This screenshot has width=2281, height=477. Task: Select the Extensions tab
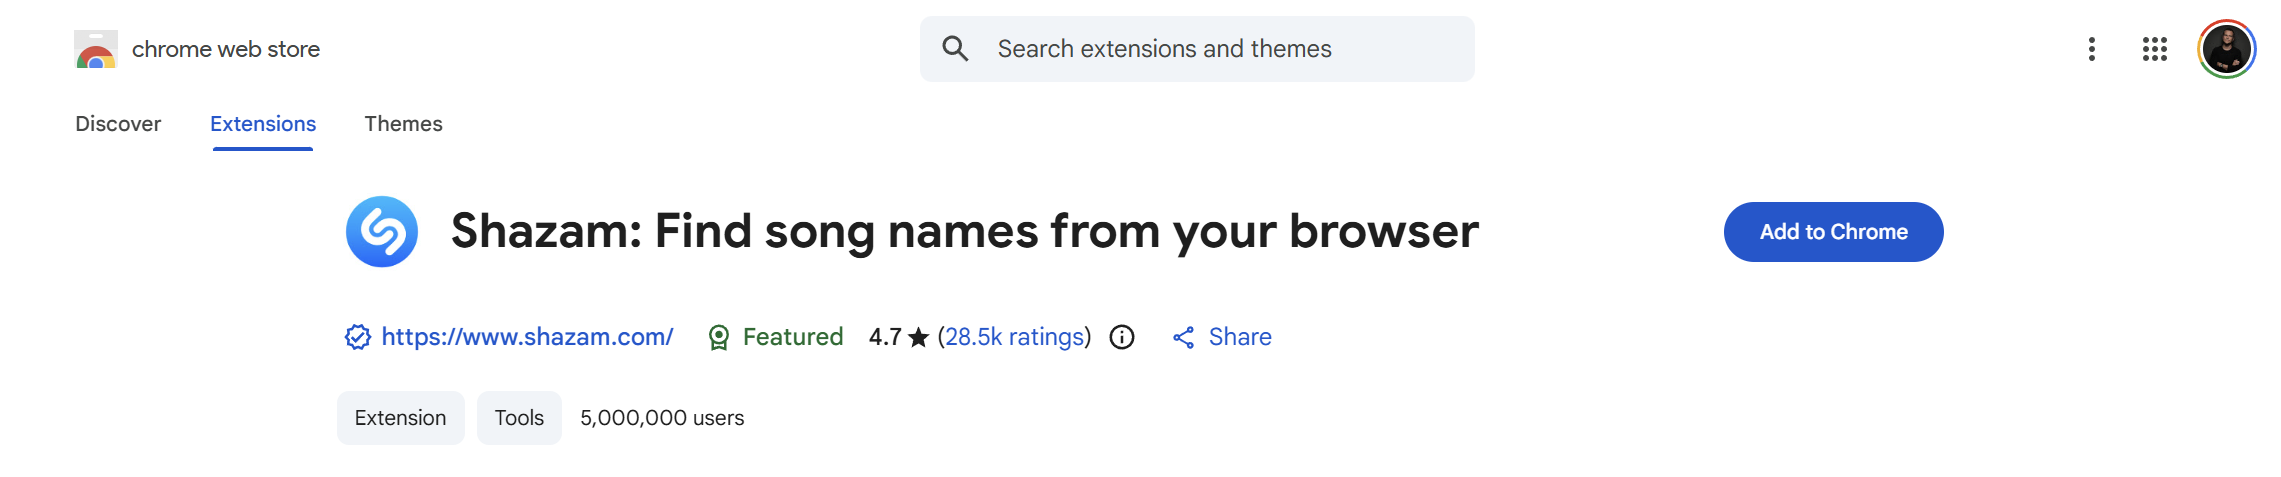(x=263, y=124)
